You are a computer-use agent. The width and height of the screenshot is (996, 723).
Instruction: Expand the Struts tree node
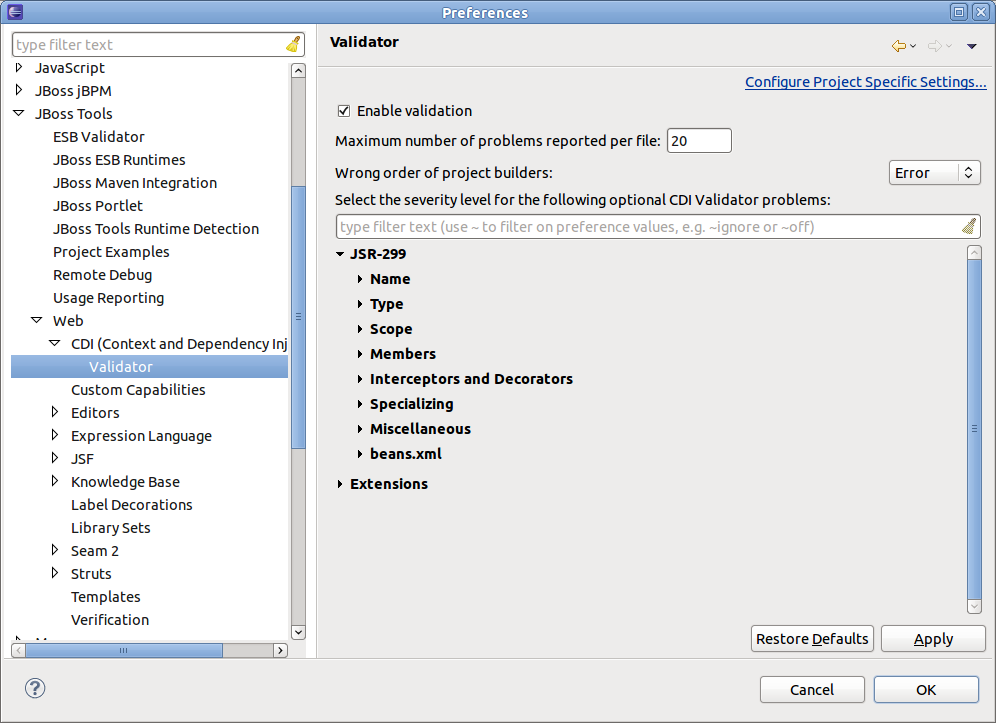coord(55,572)
